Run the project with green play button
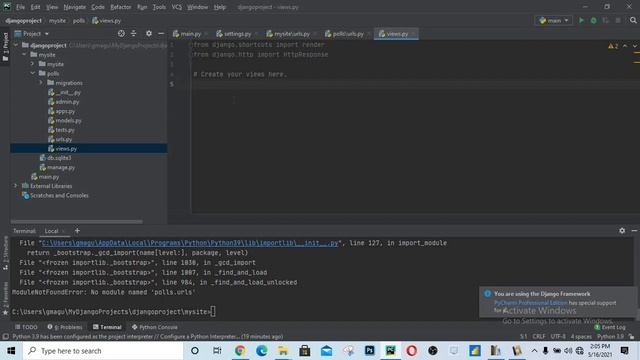640x360 pixels. coord(581,20)
